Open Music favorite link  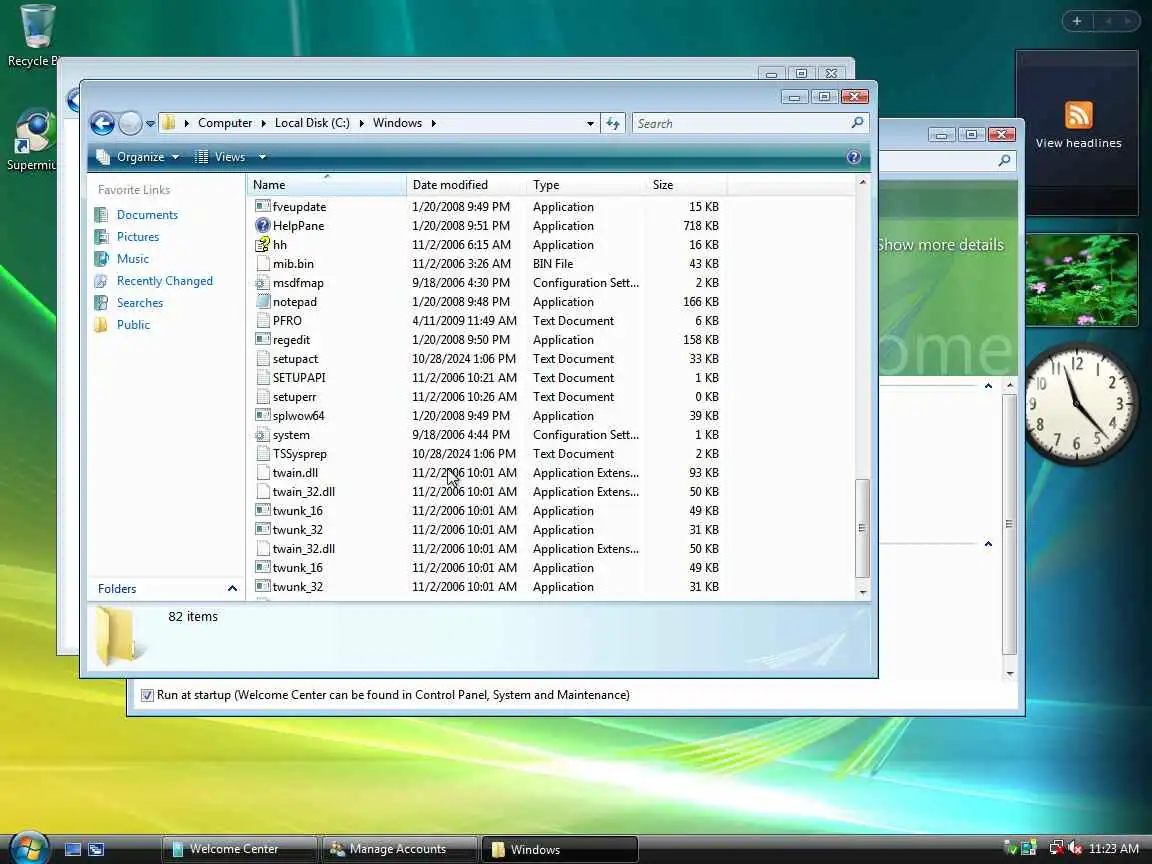tap(132, 259)
